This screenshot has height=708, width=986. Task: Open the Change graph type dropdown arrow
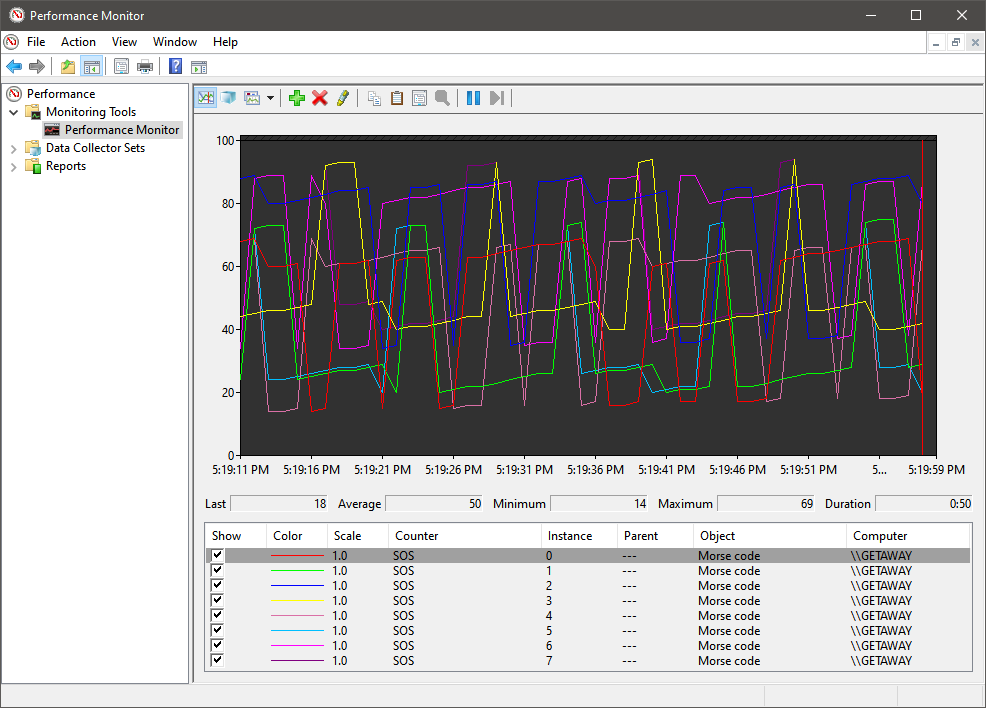270,98
